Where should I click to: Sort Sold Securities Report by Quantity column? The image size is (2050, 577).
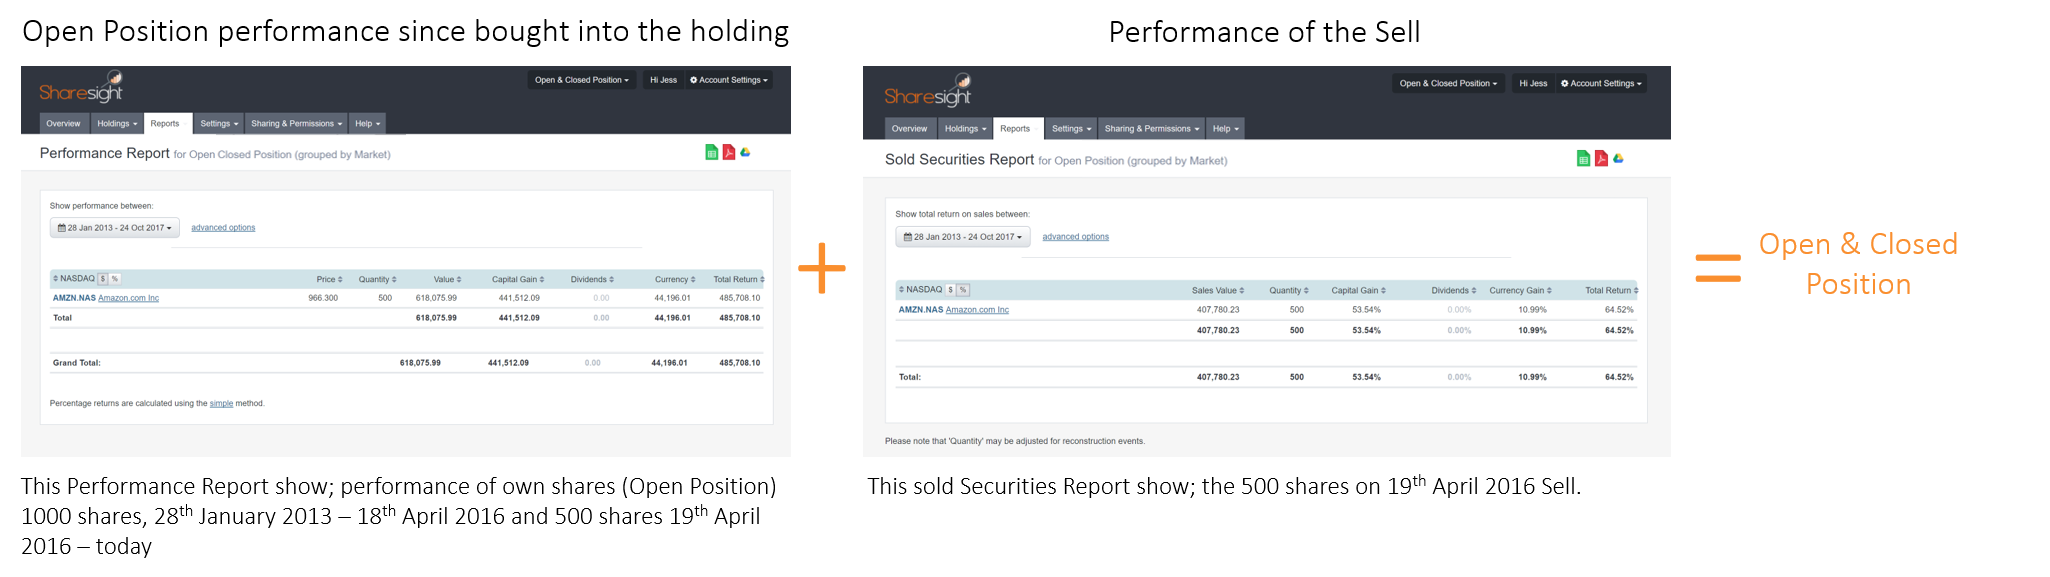pyautogui.click(x=1288, y=290)
